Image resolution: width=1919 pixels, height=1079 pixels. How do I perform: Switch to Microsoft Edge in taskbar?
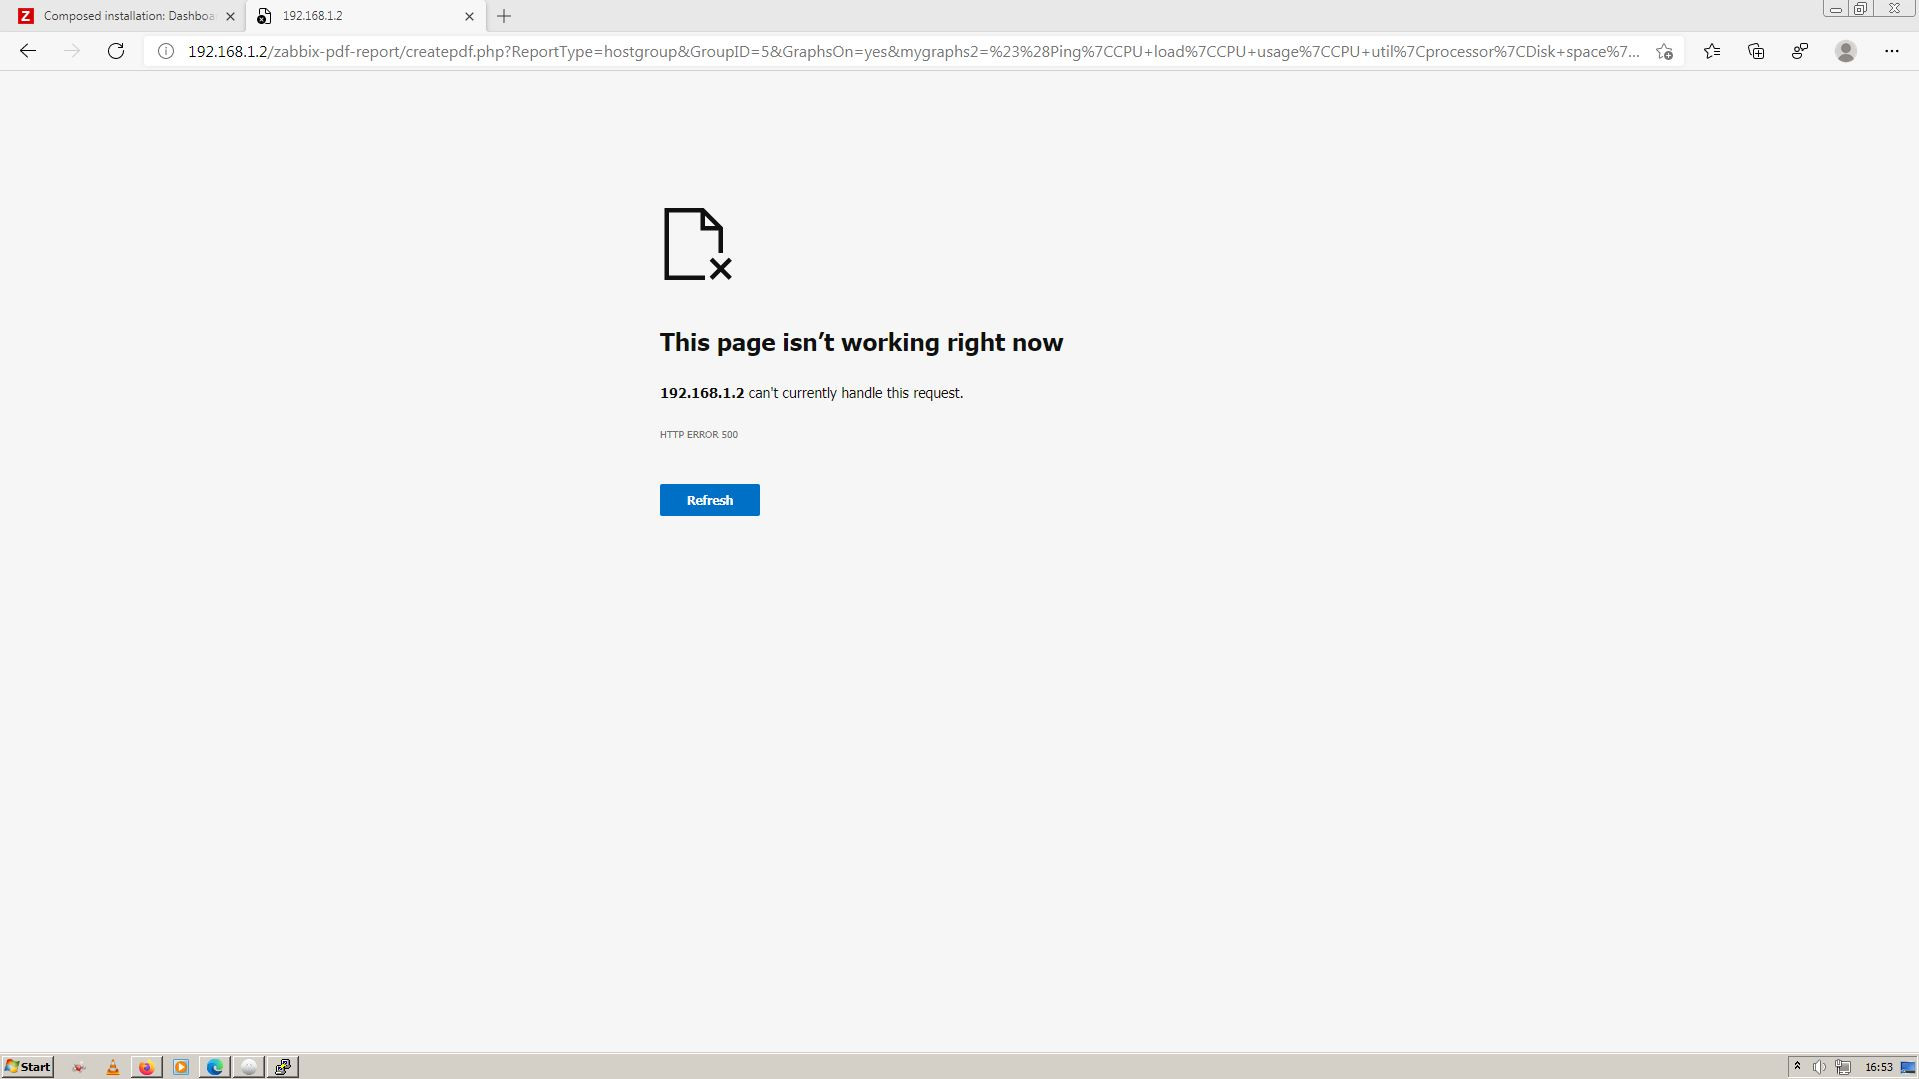click(x=215, y=1067)
